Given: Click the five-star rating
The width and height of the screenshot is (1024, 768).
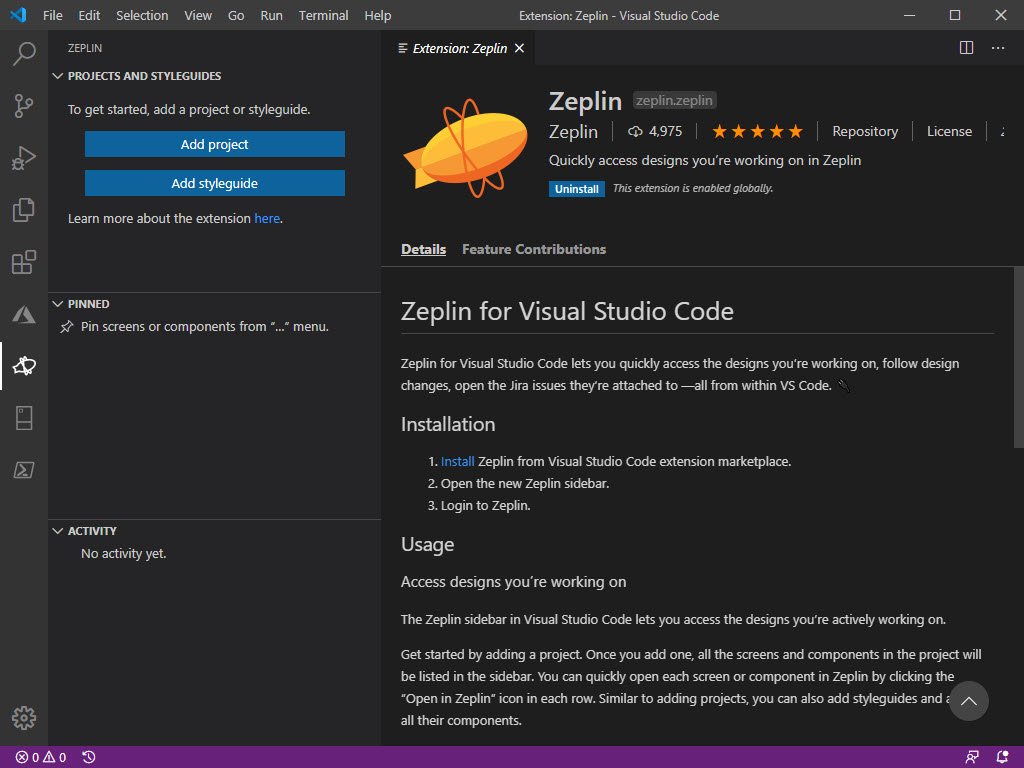Looking at the screenshot, I should (758, 131).
